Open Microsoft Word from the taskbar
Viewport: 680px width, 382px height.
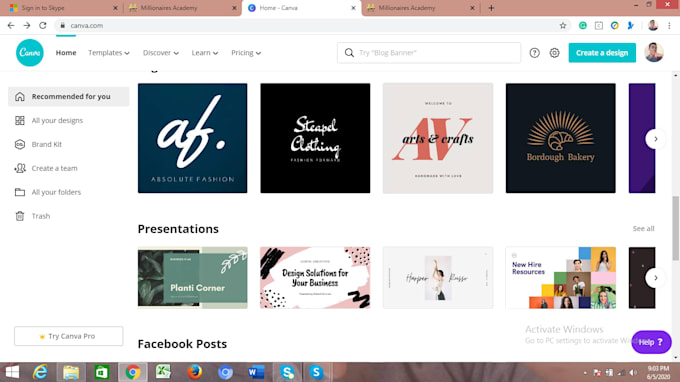(256, 372)
